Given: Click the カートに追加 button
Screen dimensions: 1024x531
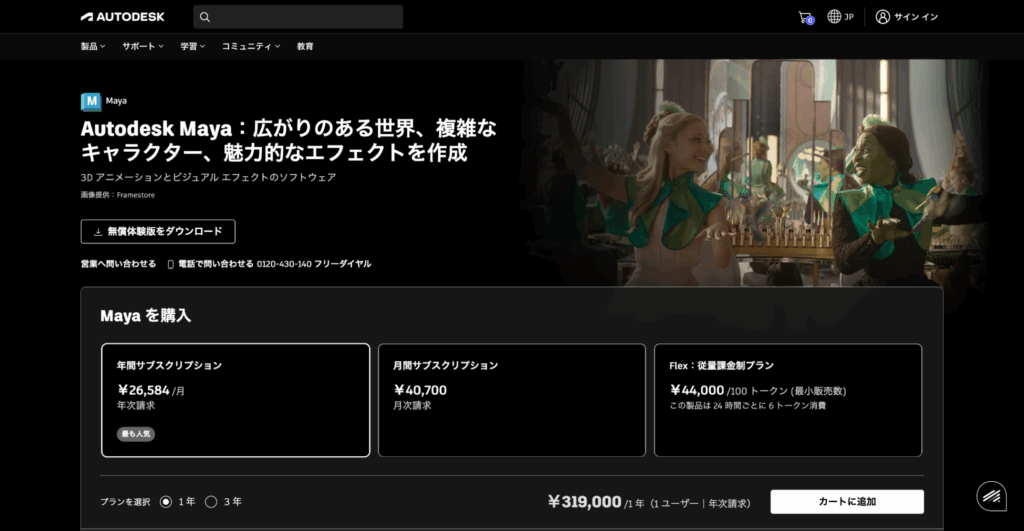Looking at the screenshot, I should 847,501.
